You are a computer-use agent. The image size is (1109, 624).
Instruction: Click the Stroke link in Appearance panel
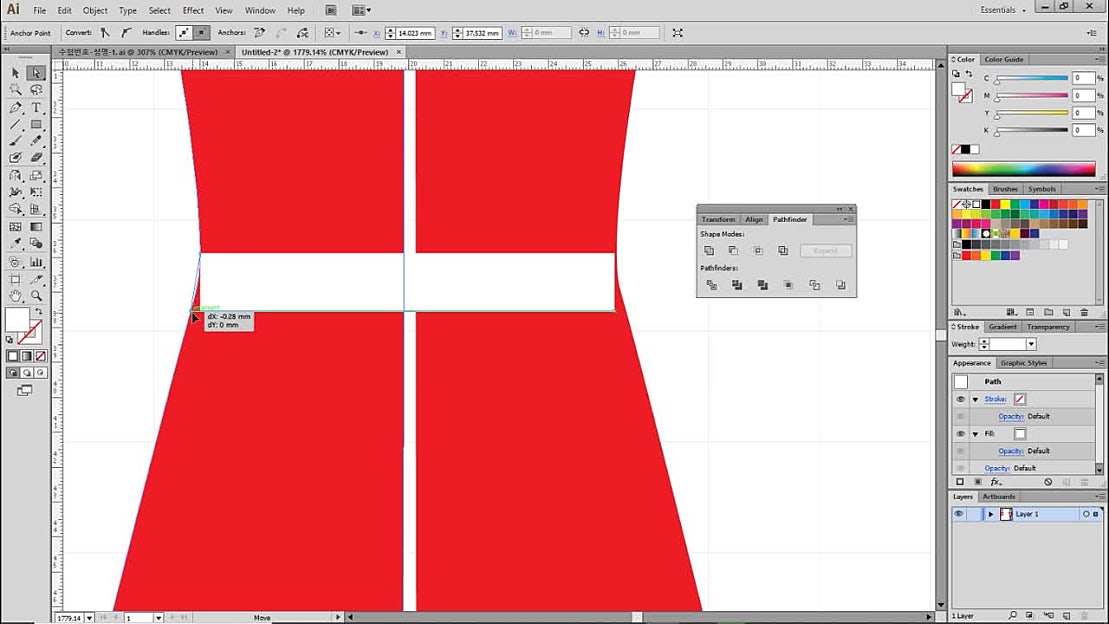pos(995,399)
